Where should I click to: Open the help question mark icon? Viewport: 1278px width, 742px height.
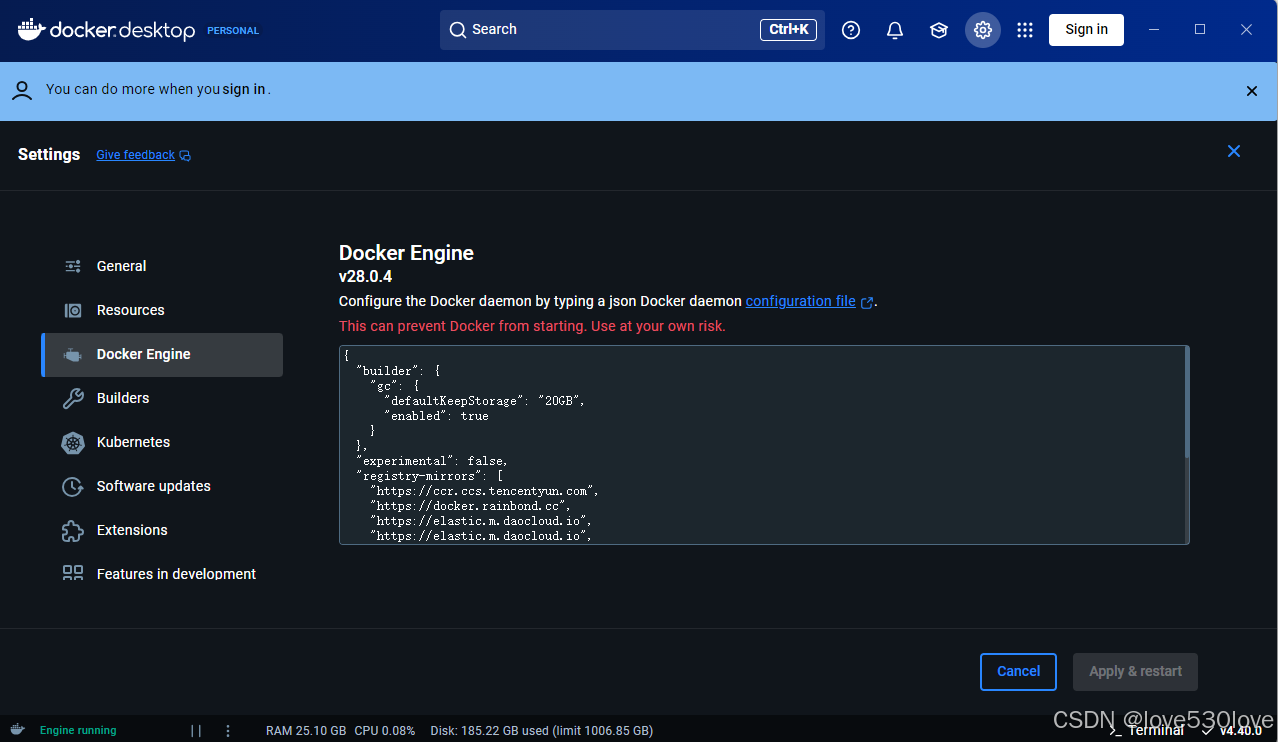coord(851,30)
